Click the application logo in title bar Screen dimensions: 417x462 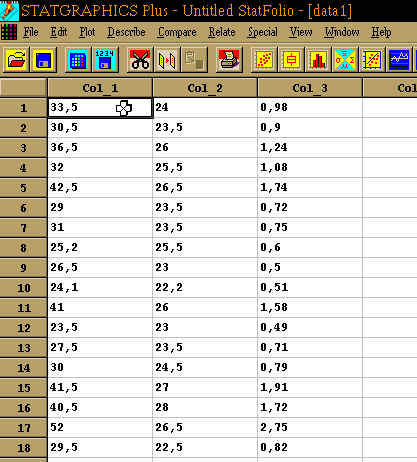[9, 11]
